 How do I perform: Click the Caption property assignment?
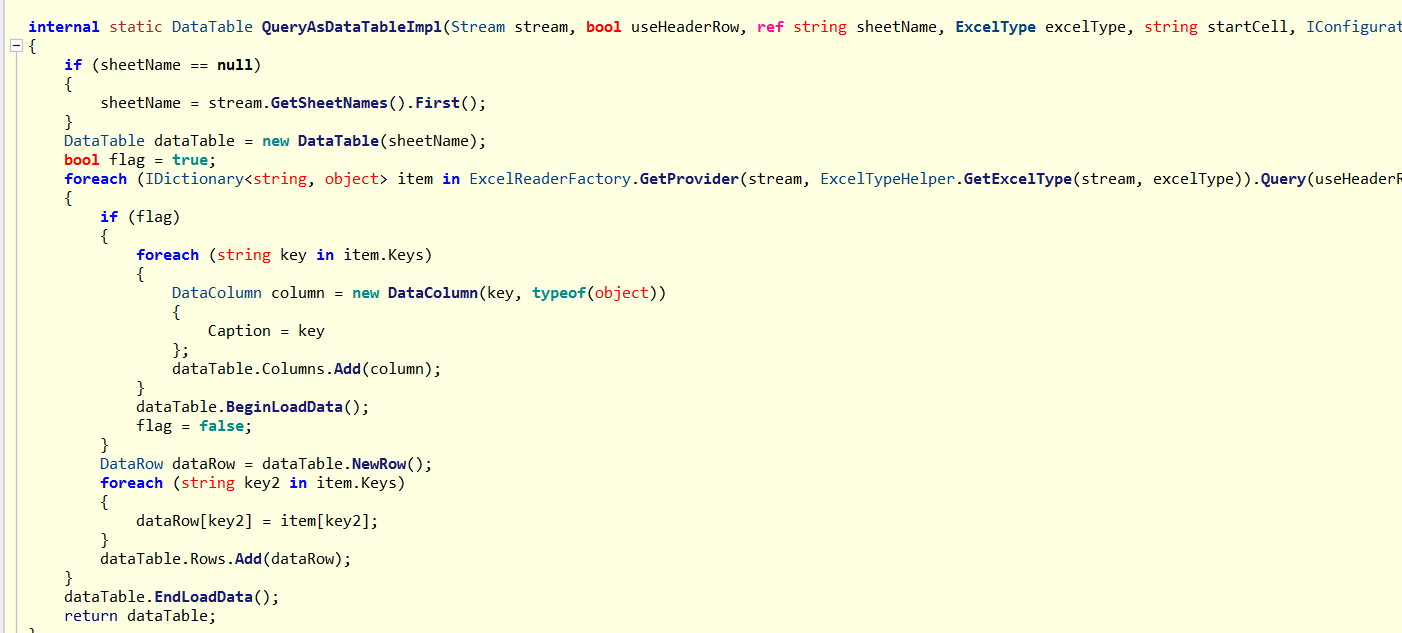coord(266,331)
